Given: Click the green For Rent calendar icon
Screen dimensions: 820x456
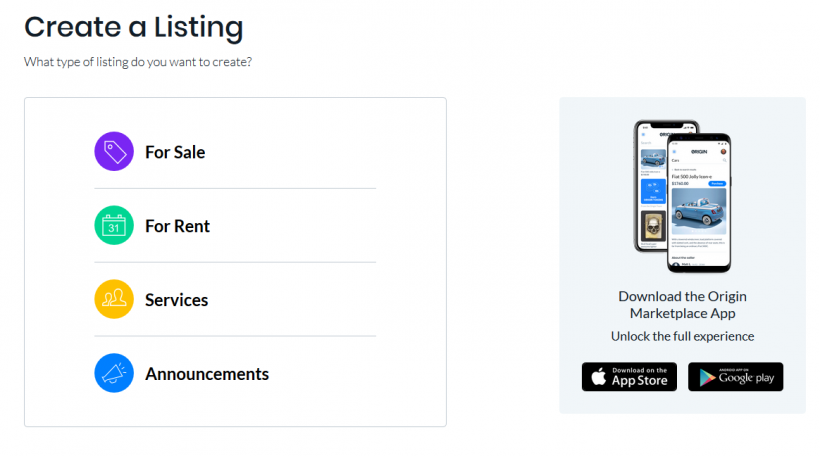Looking at the screenshot, I should 114,226.
